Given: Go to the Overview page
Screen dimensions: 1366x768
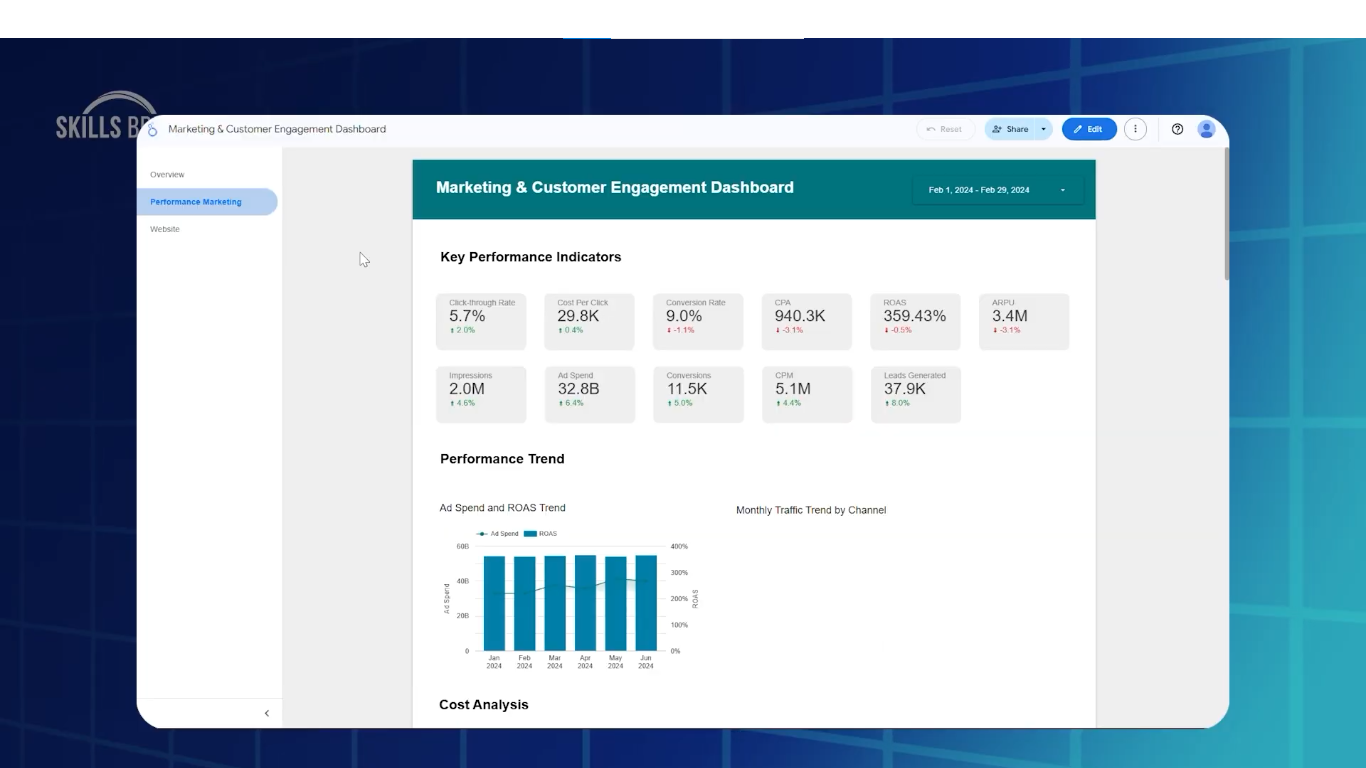Looking at the screenshot, I should 167,175.
